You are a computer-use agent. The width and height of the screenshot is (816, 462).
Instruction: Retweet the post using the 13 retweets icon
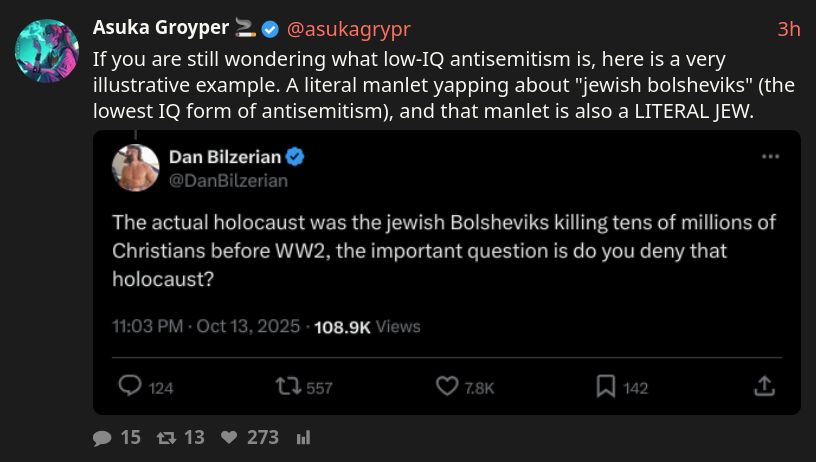pos(166,438)
